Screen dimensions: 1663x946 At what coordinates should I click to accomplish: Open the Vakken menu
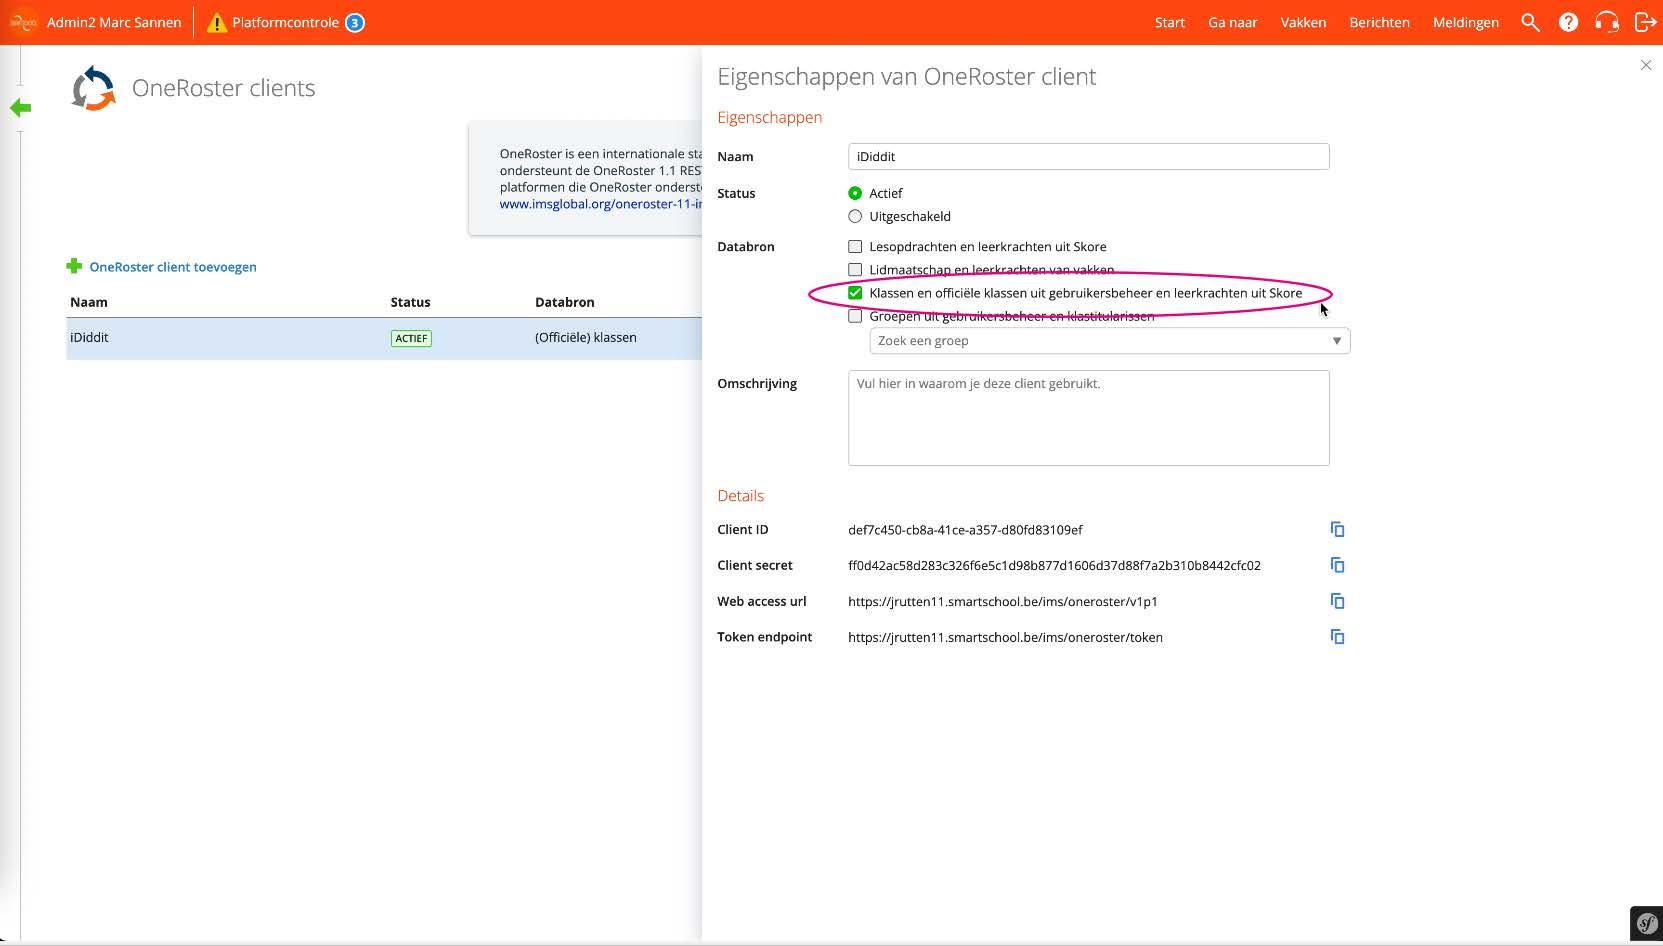click(1303, 22)
